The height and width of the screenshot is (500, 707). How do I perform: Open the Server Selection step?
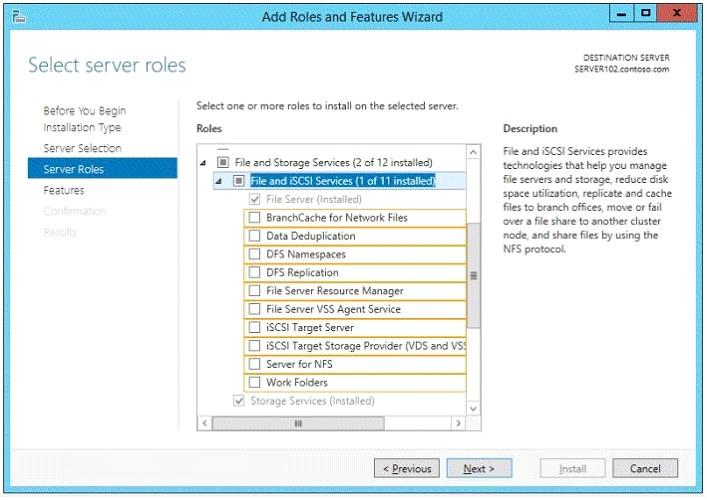pyautogui.click(x=83, y=148)
